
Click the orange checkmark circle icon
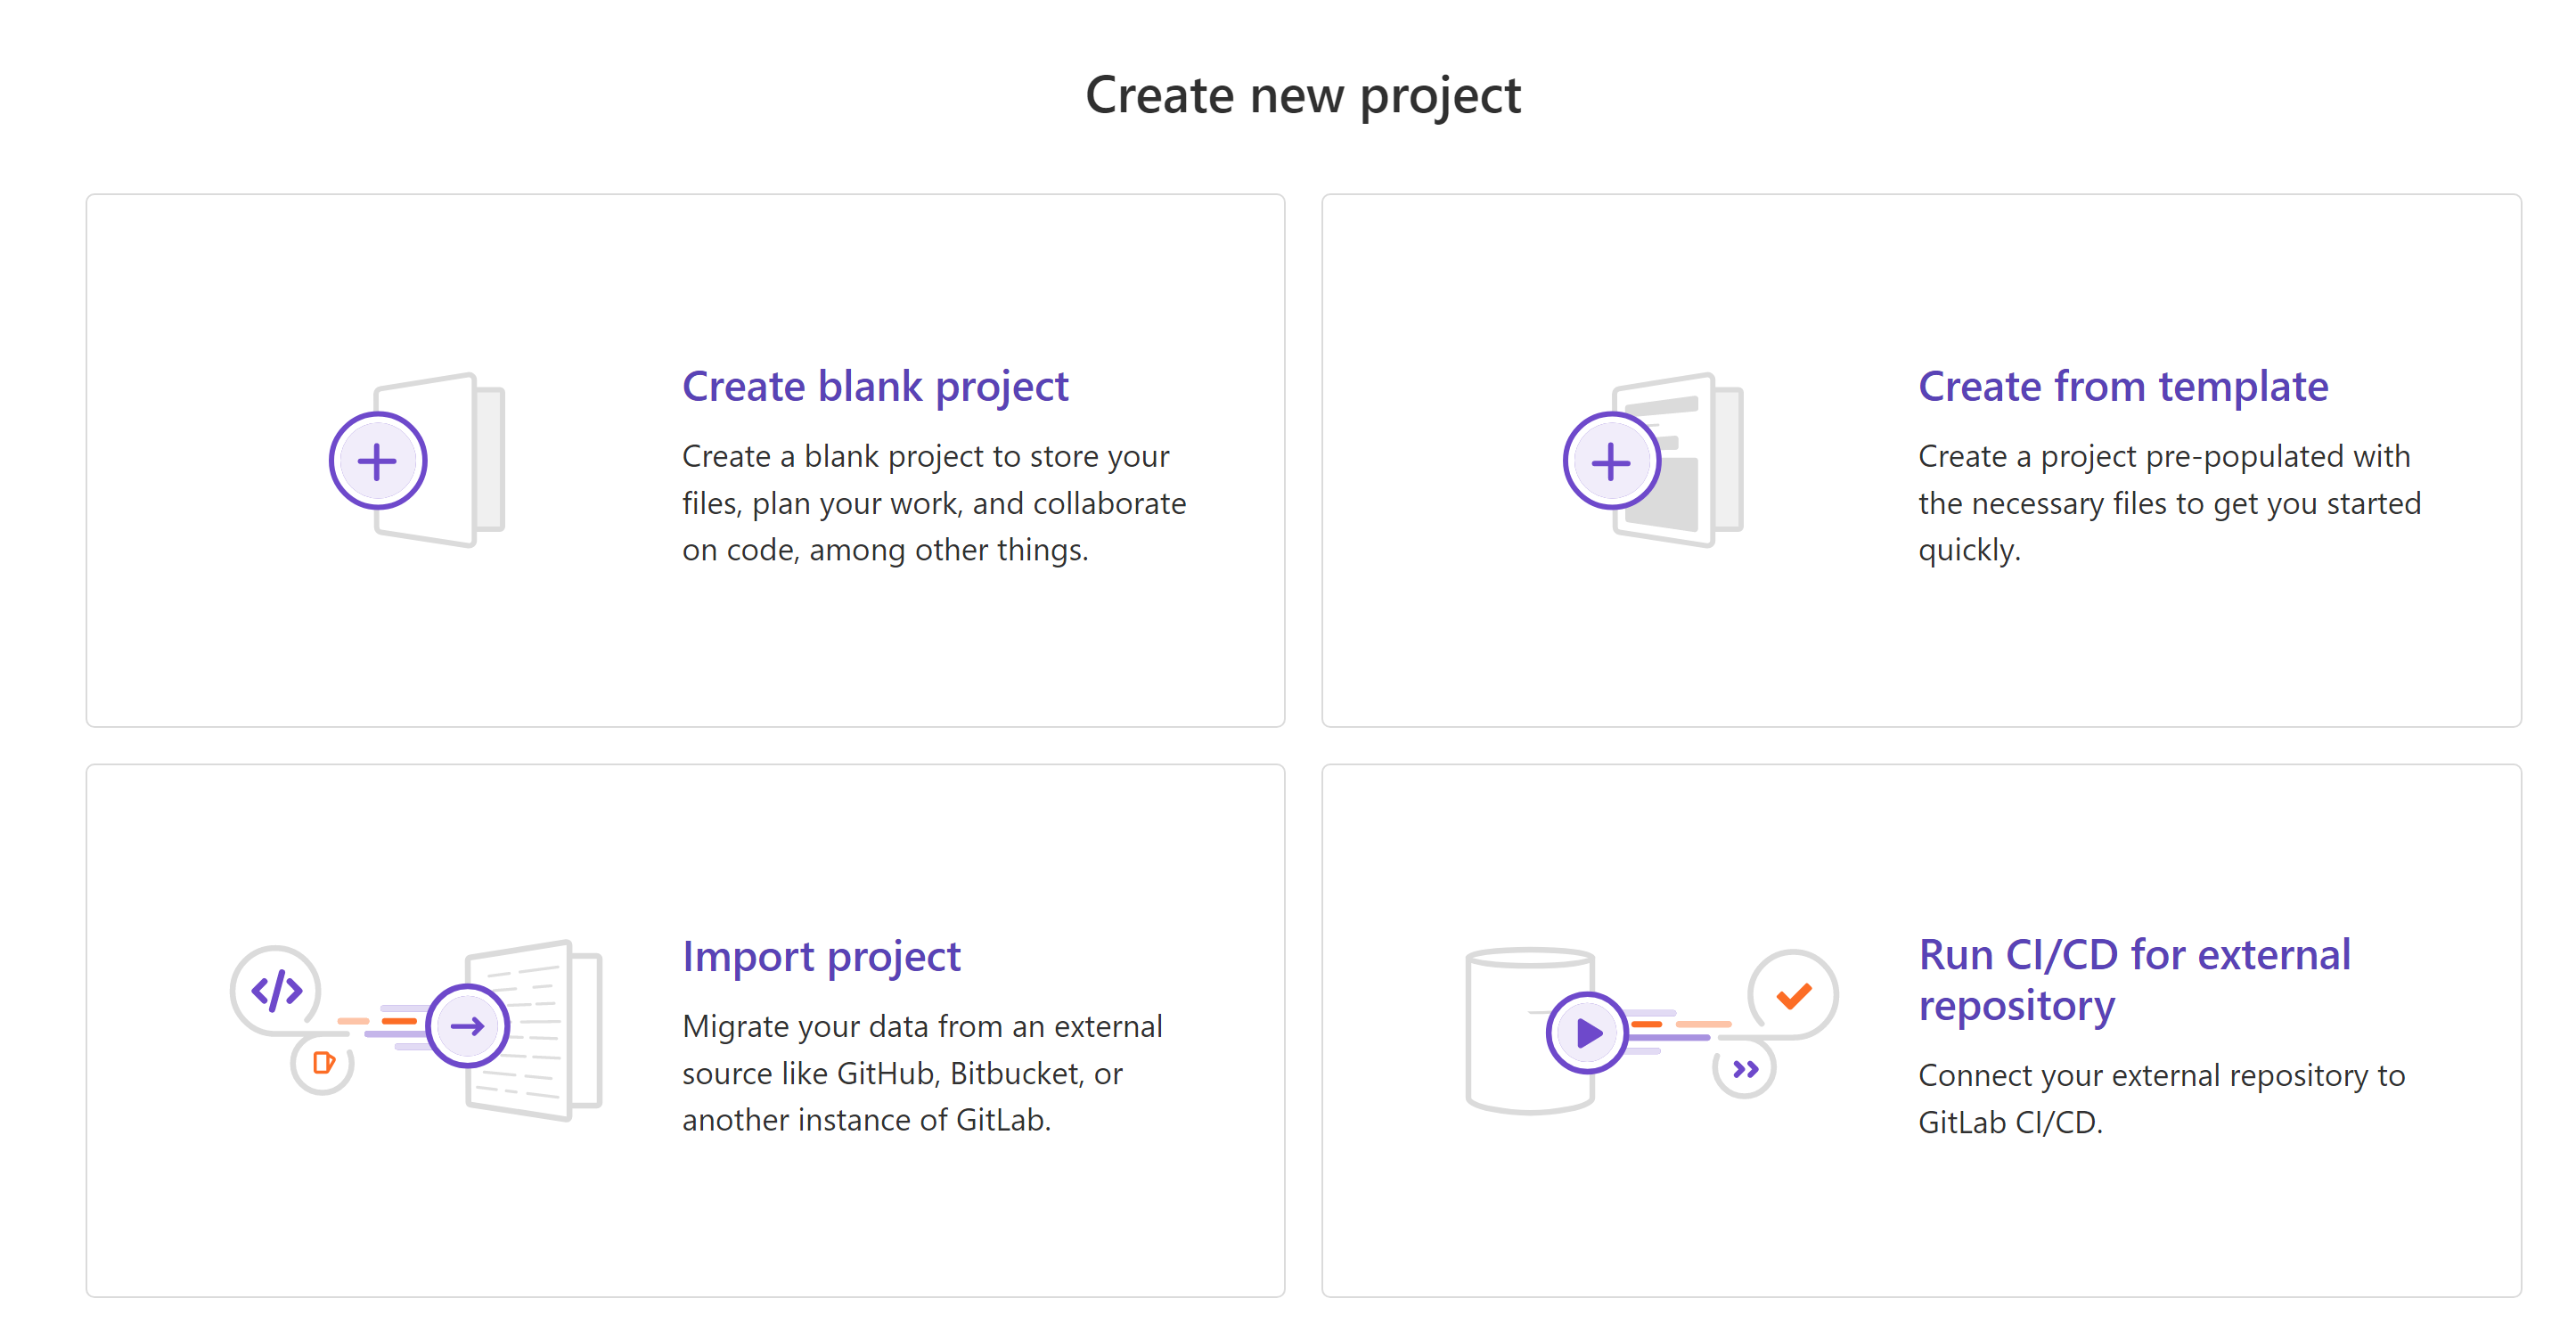[x=1793, y=994]
